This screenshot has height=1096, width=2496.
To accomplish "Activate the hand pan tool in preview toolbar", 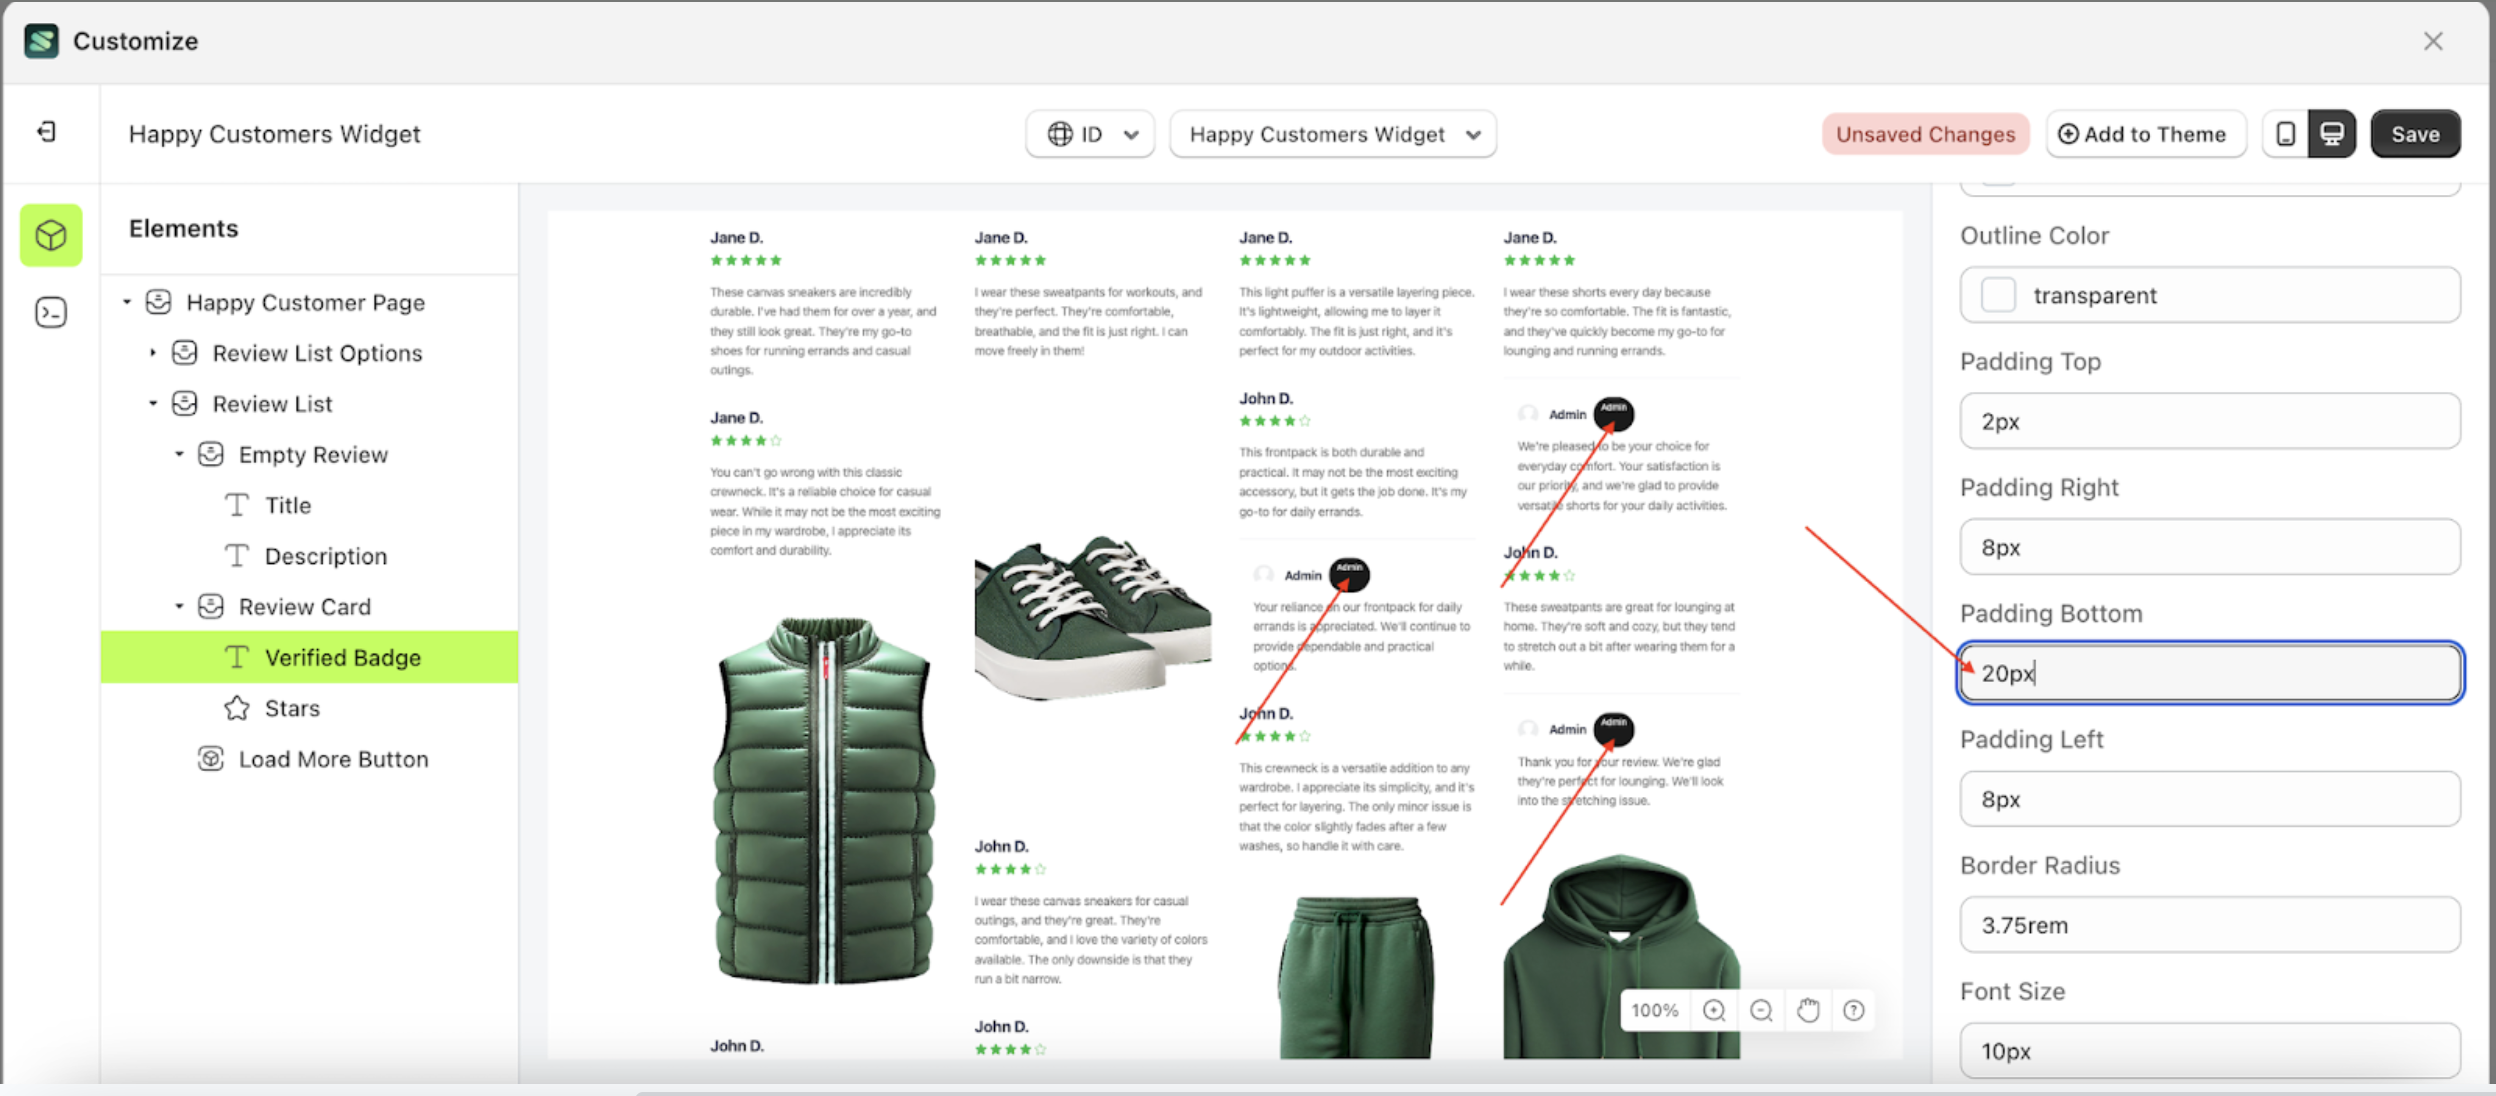I will click(x=1808, y=1010).
